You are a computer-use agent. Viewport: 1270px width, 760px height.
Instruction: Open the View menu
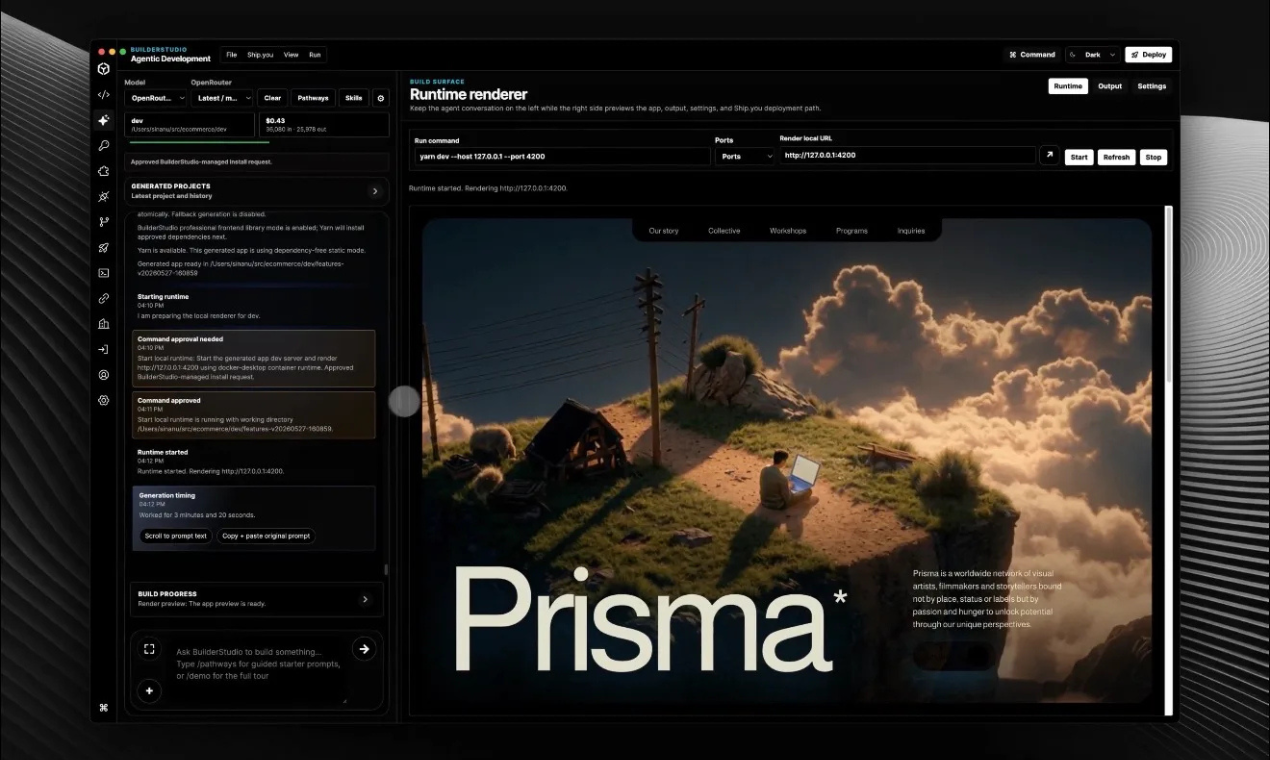point(291,55)
